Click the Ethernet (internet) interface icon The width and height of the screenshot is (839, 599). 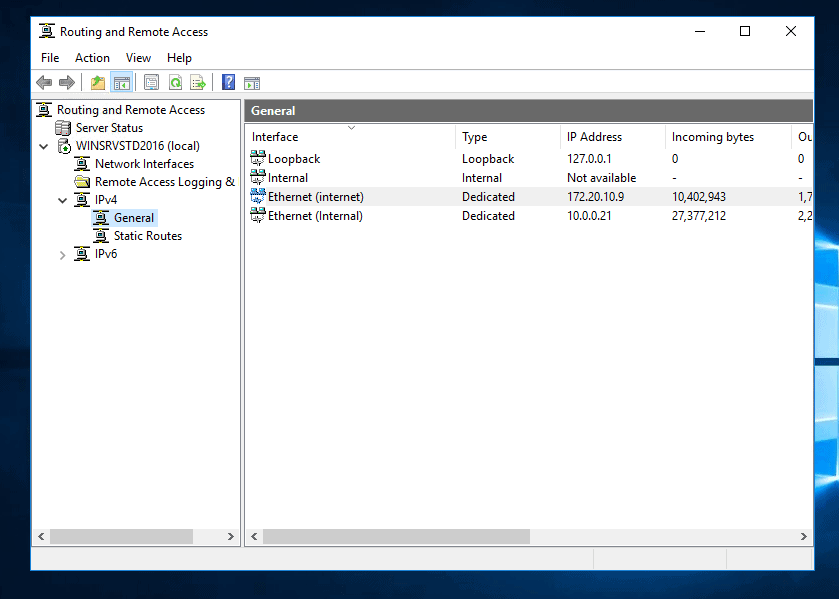click(258, 196)
